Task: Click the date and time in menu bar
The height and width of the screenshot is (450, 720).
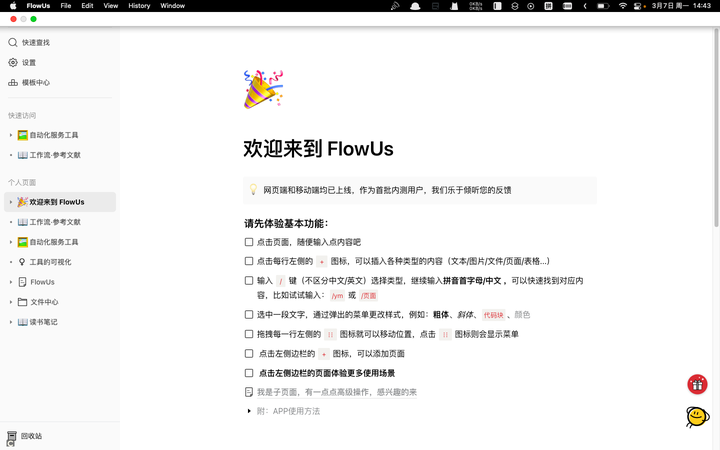Action: (681, 6)
